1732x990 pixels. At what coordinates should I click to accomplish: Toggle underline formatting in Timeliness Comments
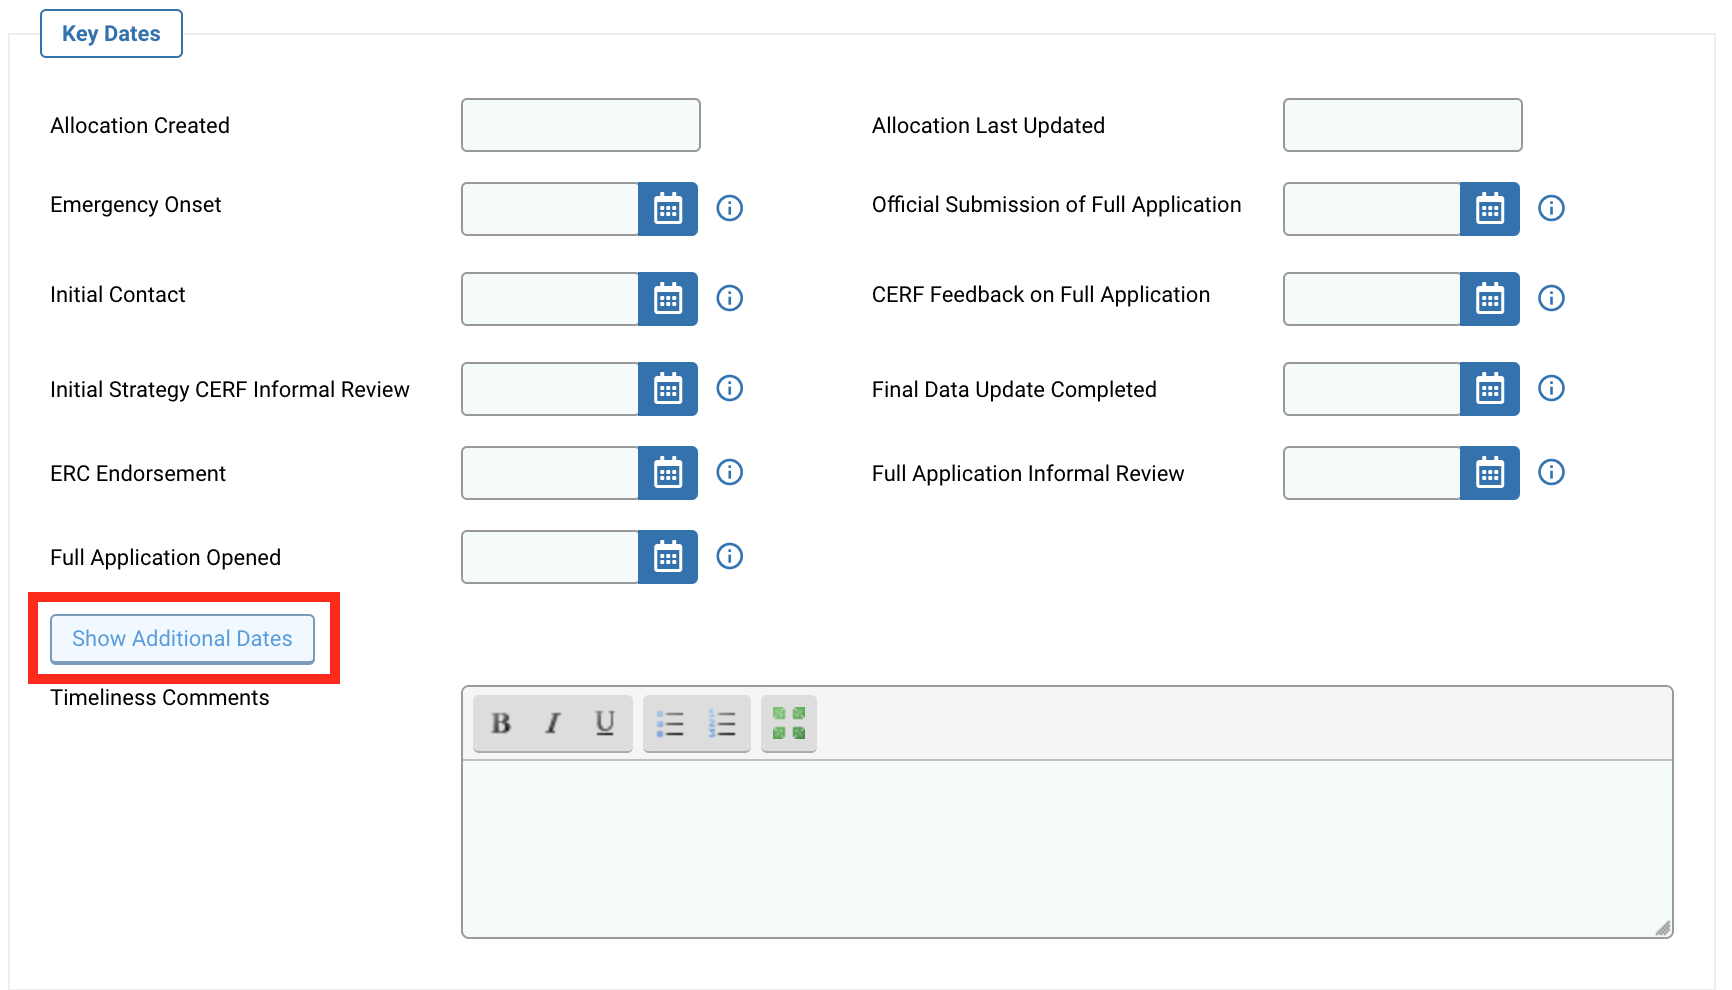click(x=605, y=723)
